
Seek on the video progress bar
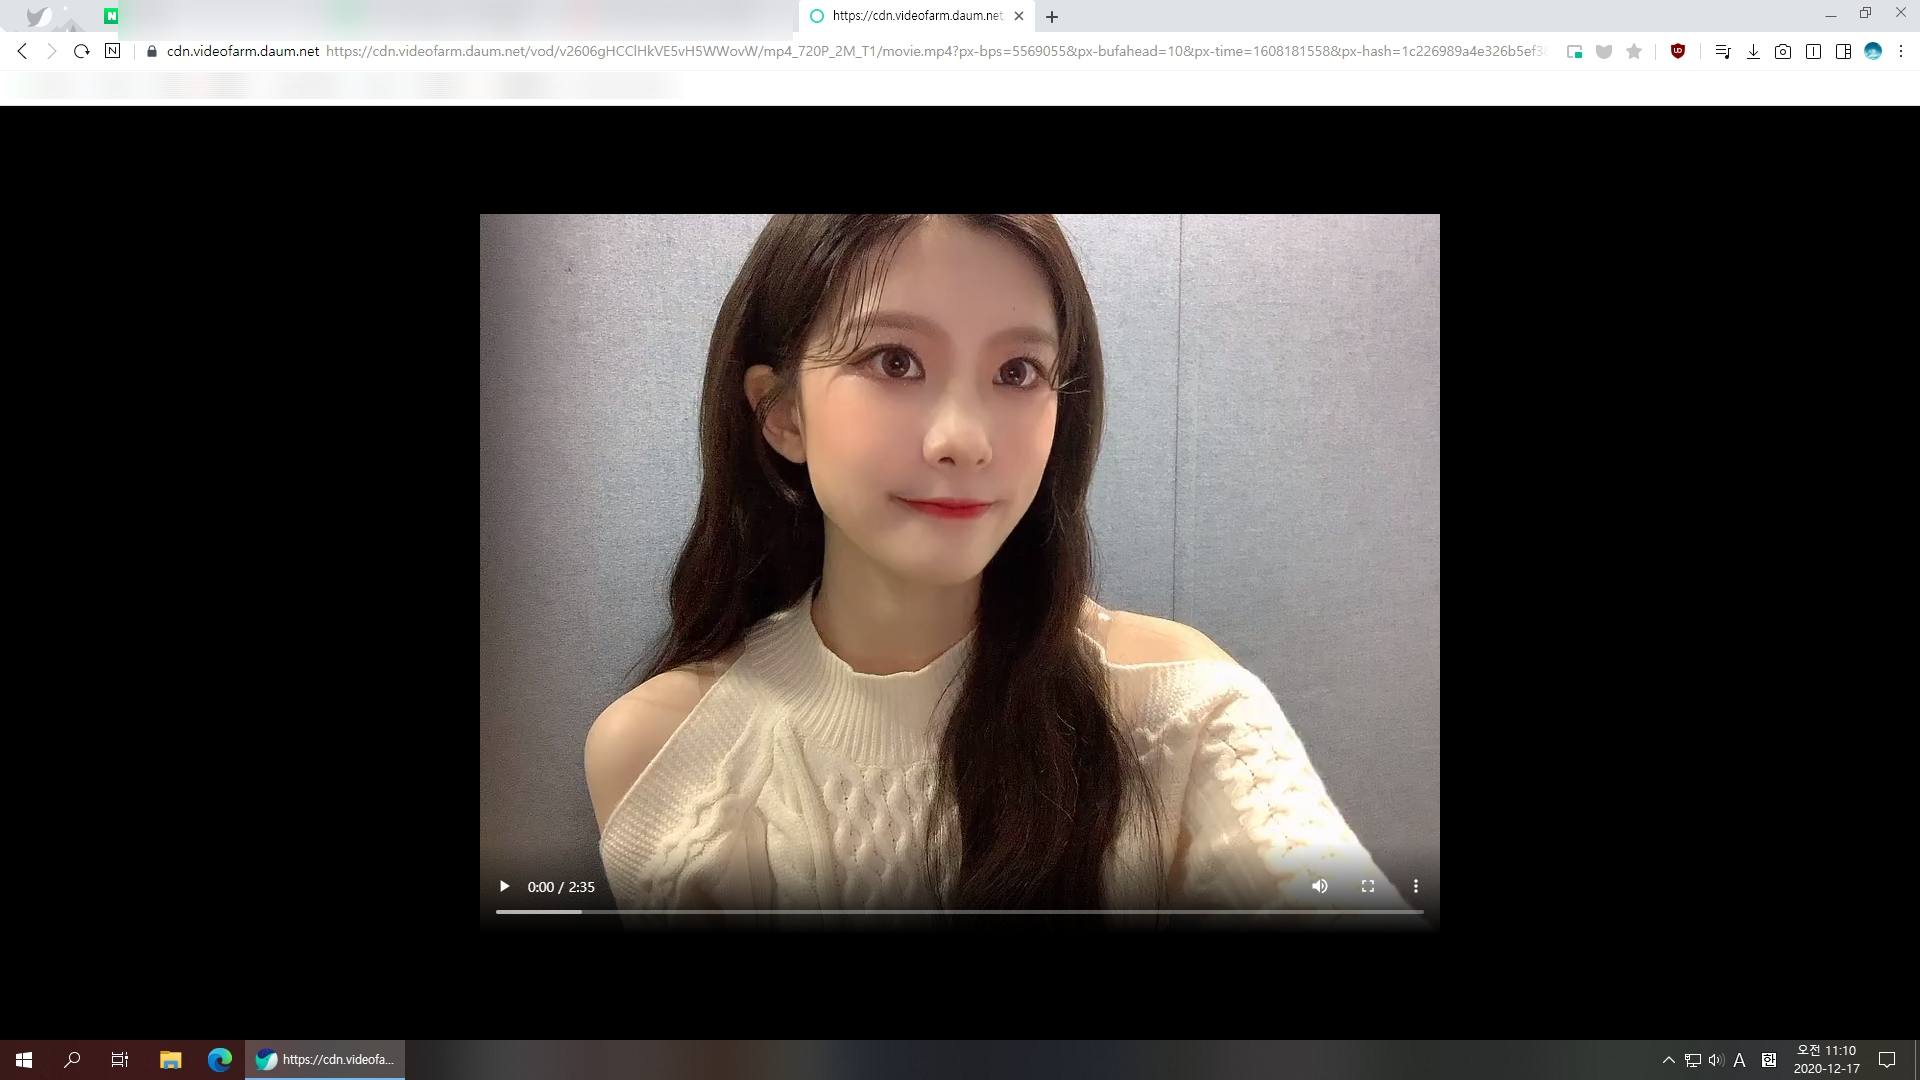tap(958, 912)
